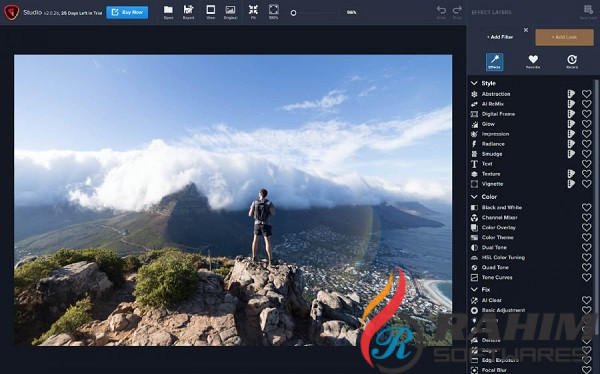Open presets icon next to Abstraction
600x374 pixels.
571,94
